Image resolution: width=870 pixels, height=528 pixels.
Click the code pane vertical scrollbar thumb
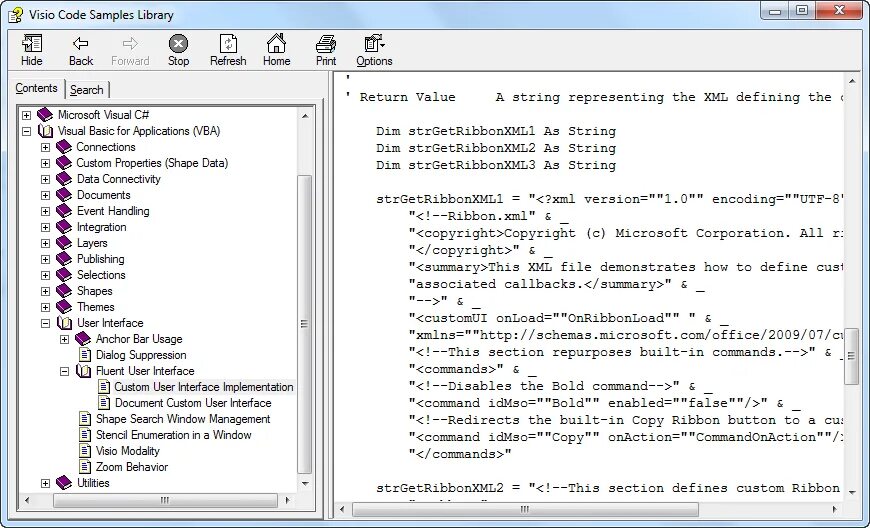coord(851,356)
